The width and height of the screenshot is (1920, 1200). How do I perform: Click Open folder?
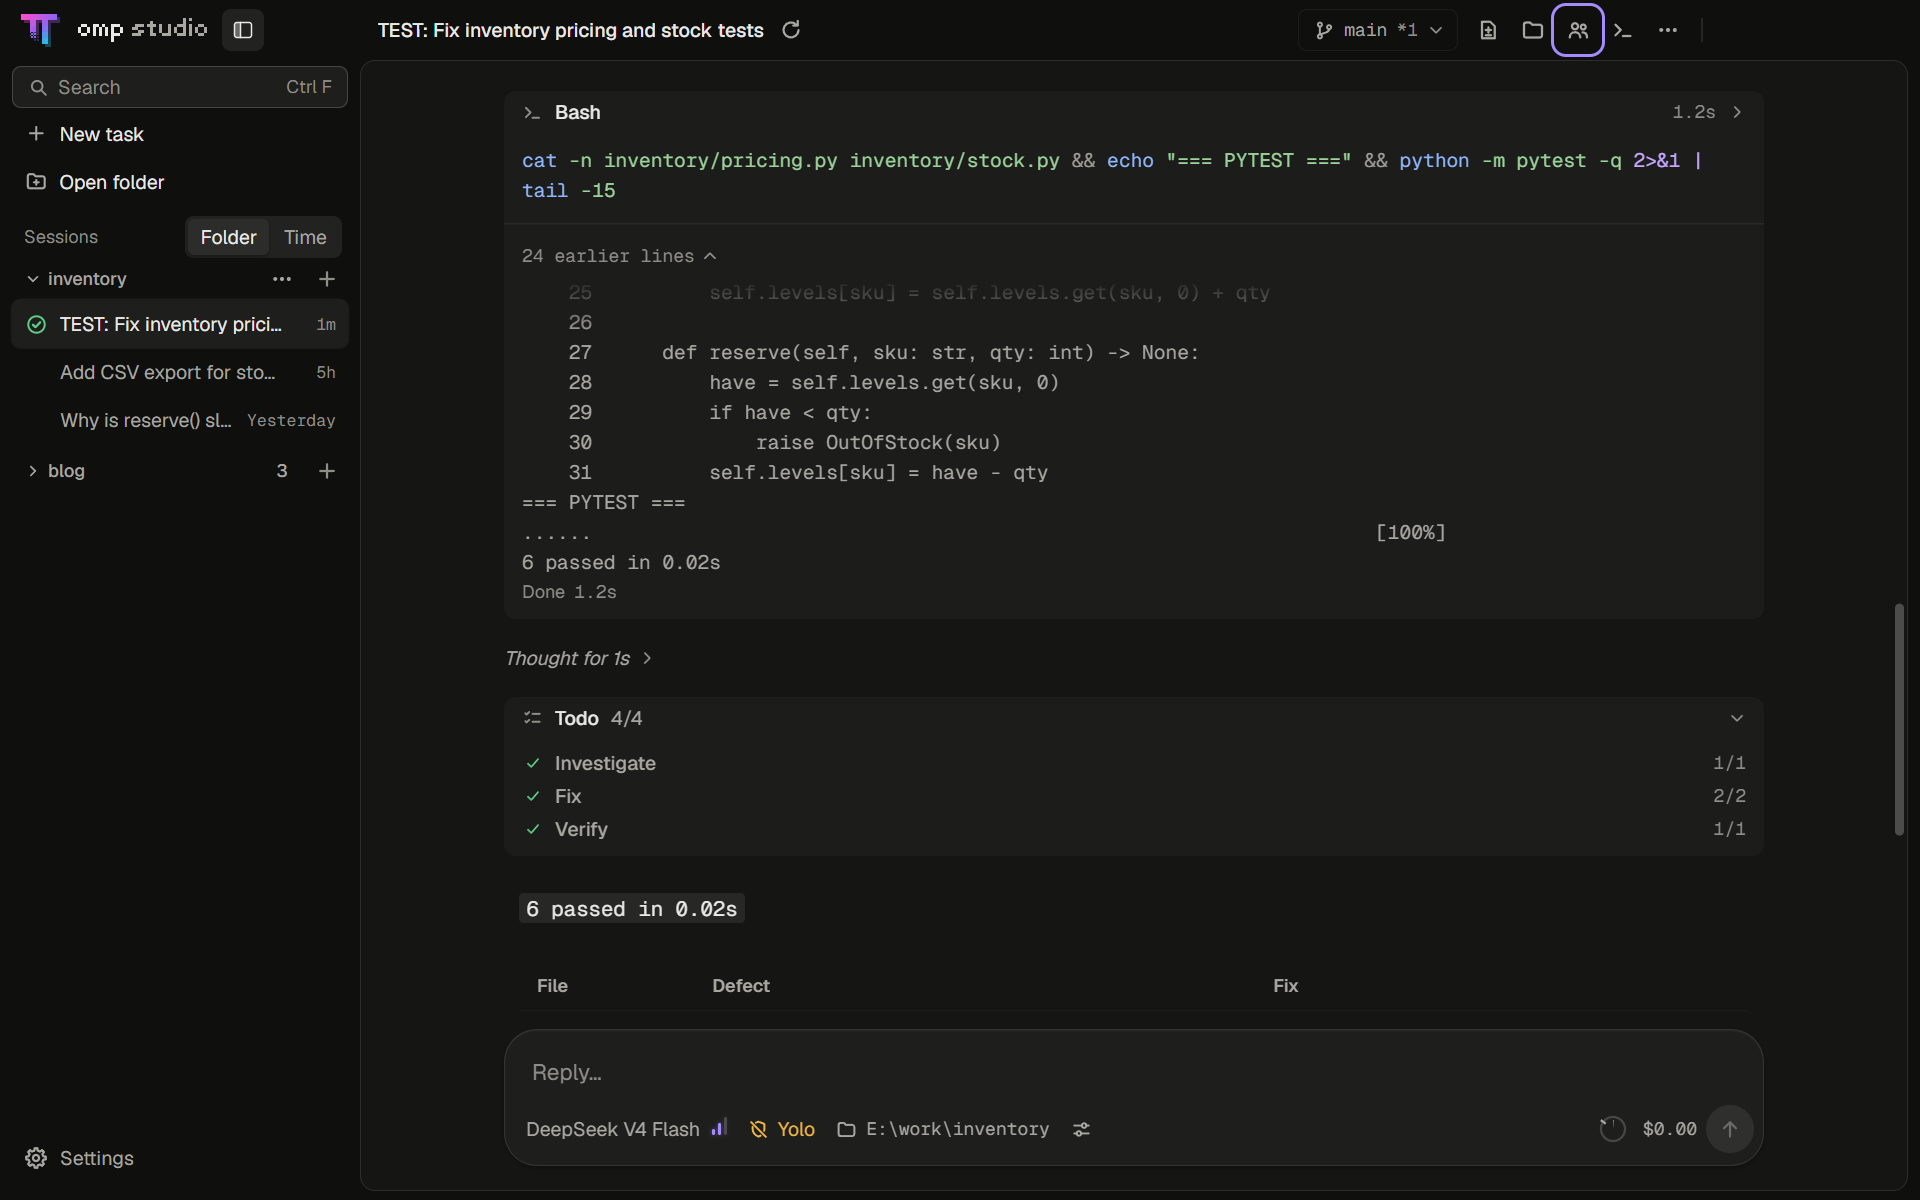tap(95, 182)
